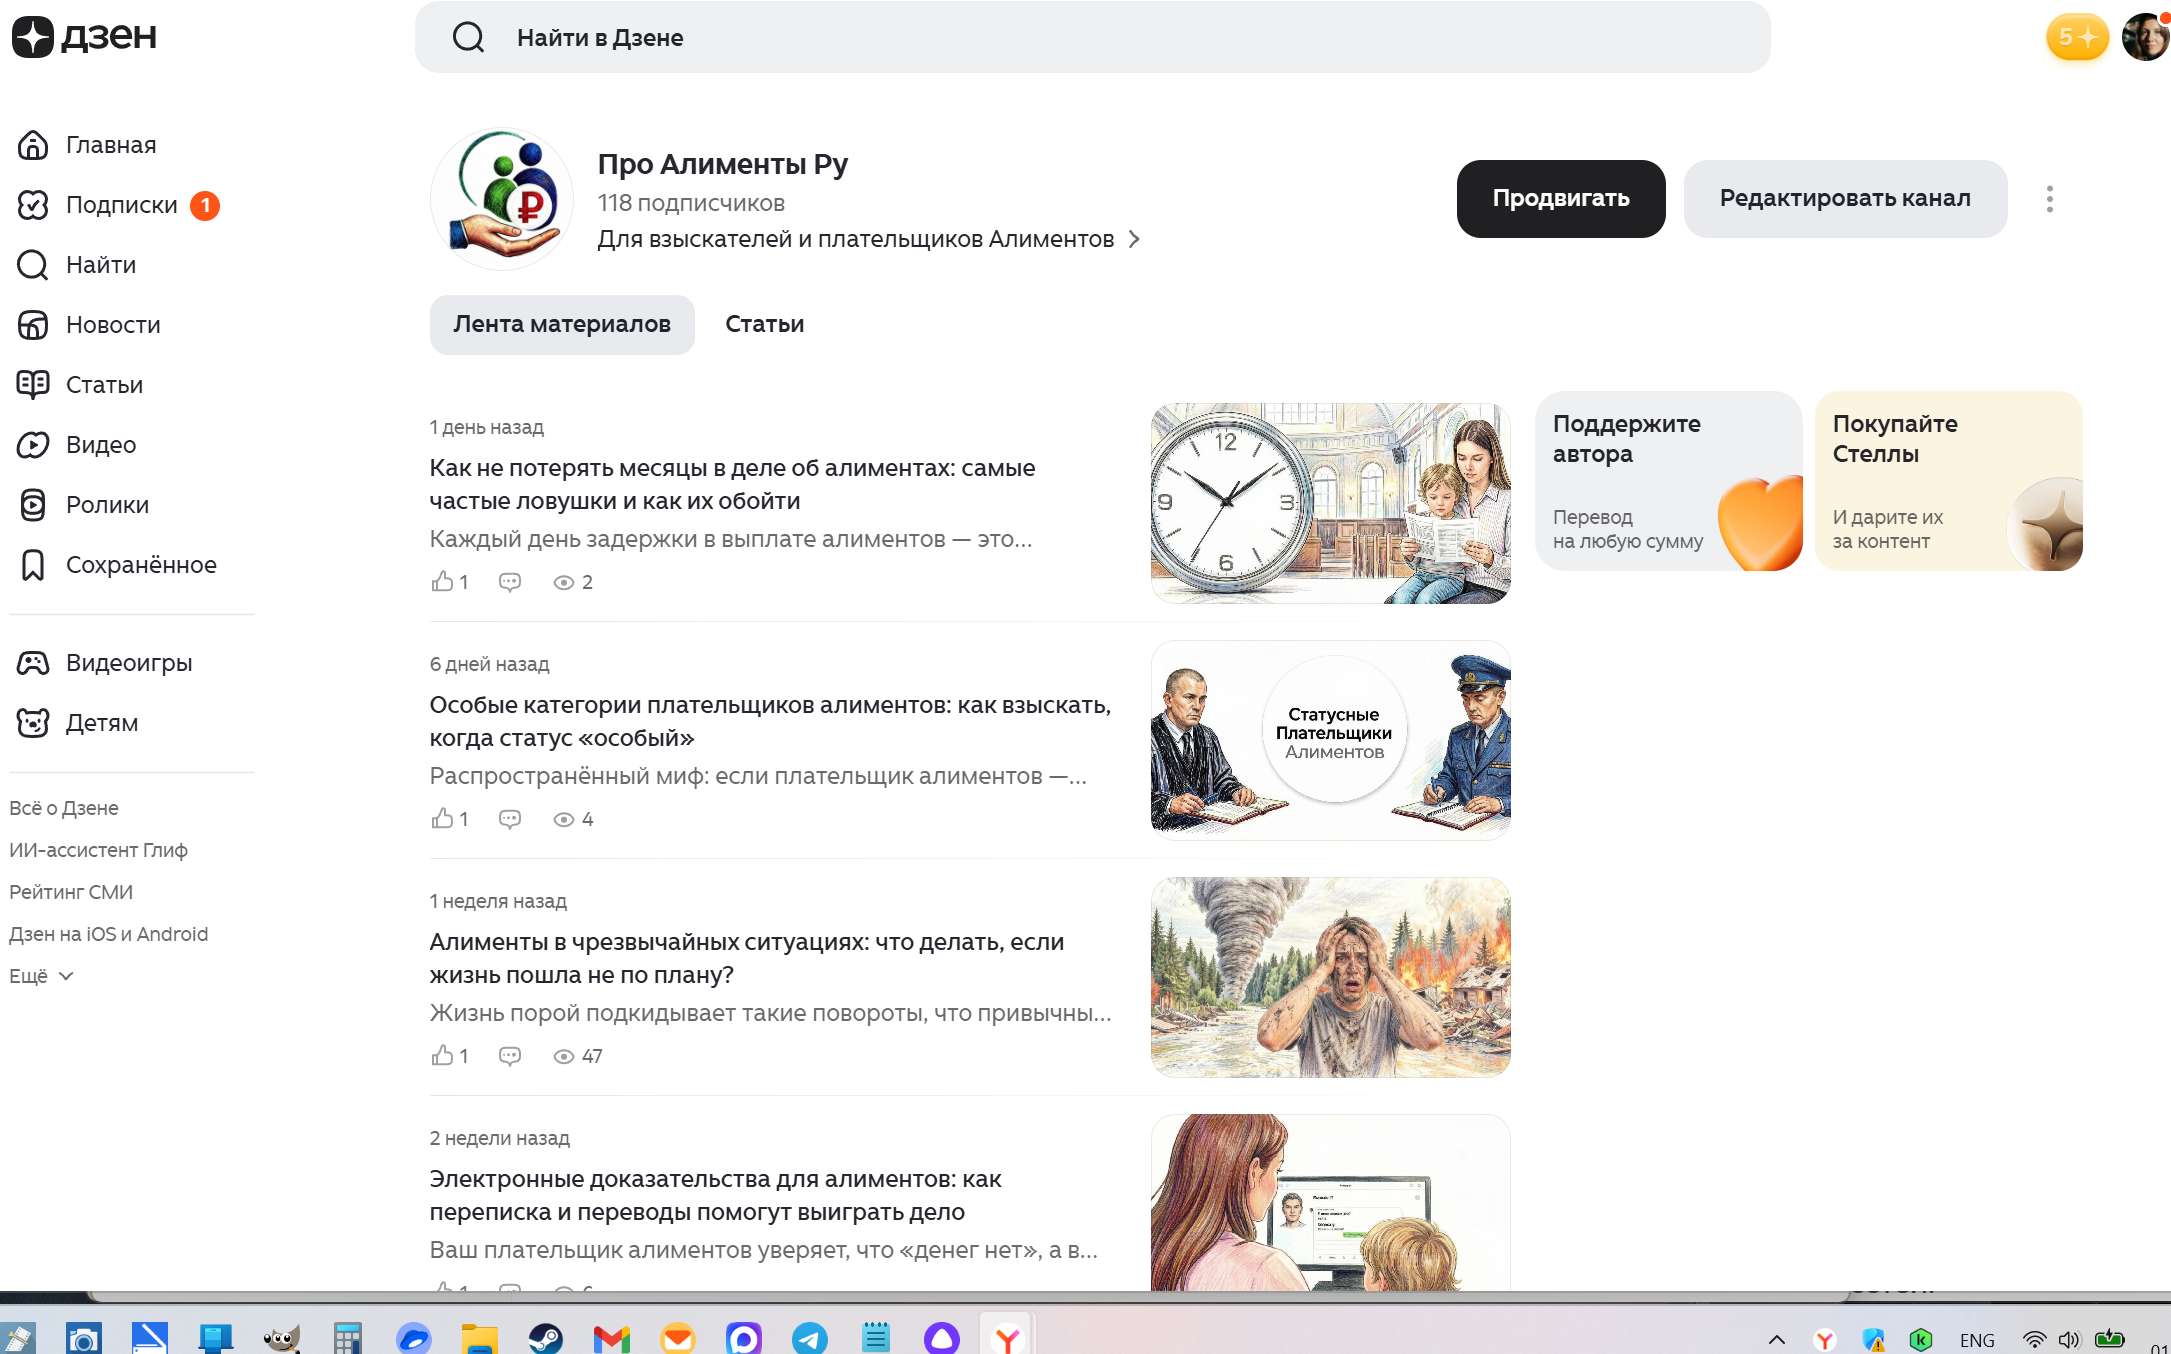Click the volume icon in system tray
The image size is (2171, 1354).
[x=2069, y=1339]
